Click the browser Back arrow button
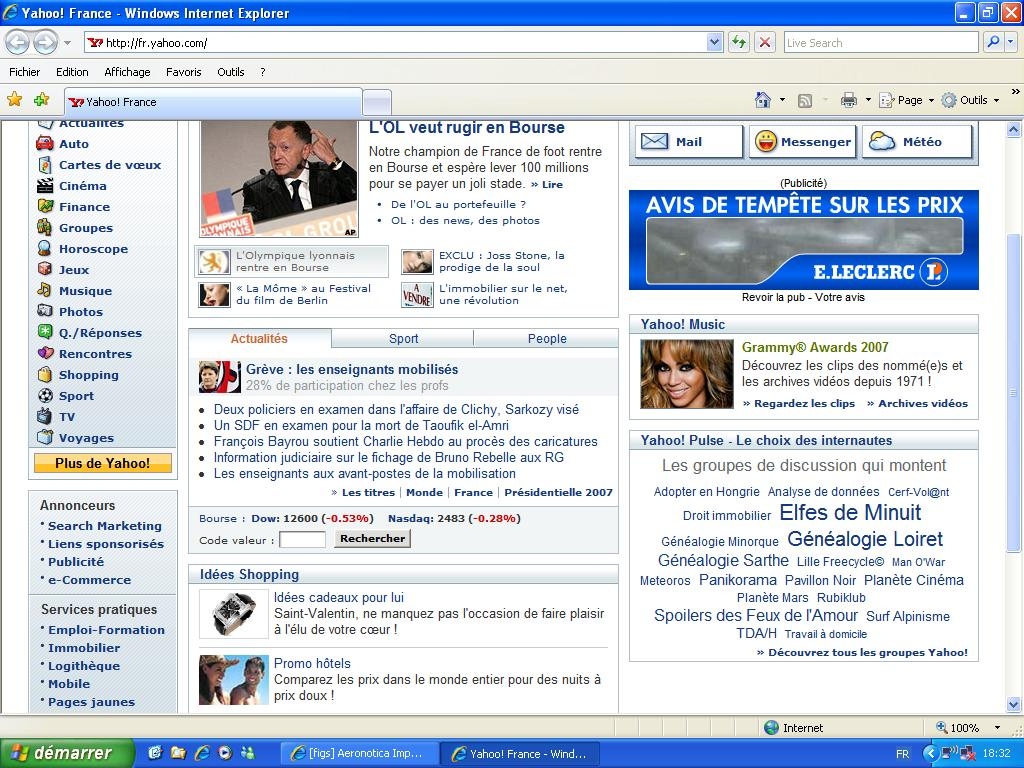Screen dimensions: 1024x768 click(18, 42)
